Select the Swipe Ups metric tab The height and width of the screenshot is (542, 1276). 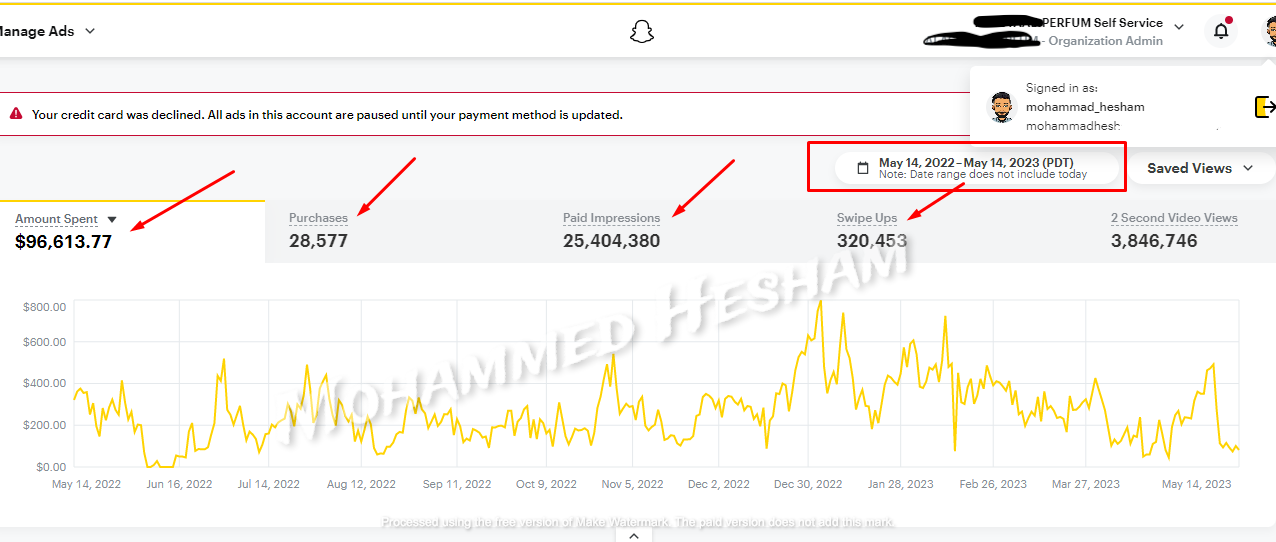pyautogui.click(x=871, y=230)
